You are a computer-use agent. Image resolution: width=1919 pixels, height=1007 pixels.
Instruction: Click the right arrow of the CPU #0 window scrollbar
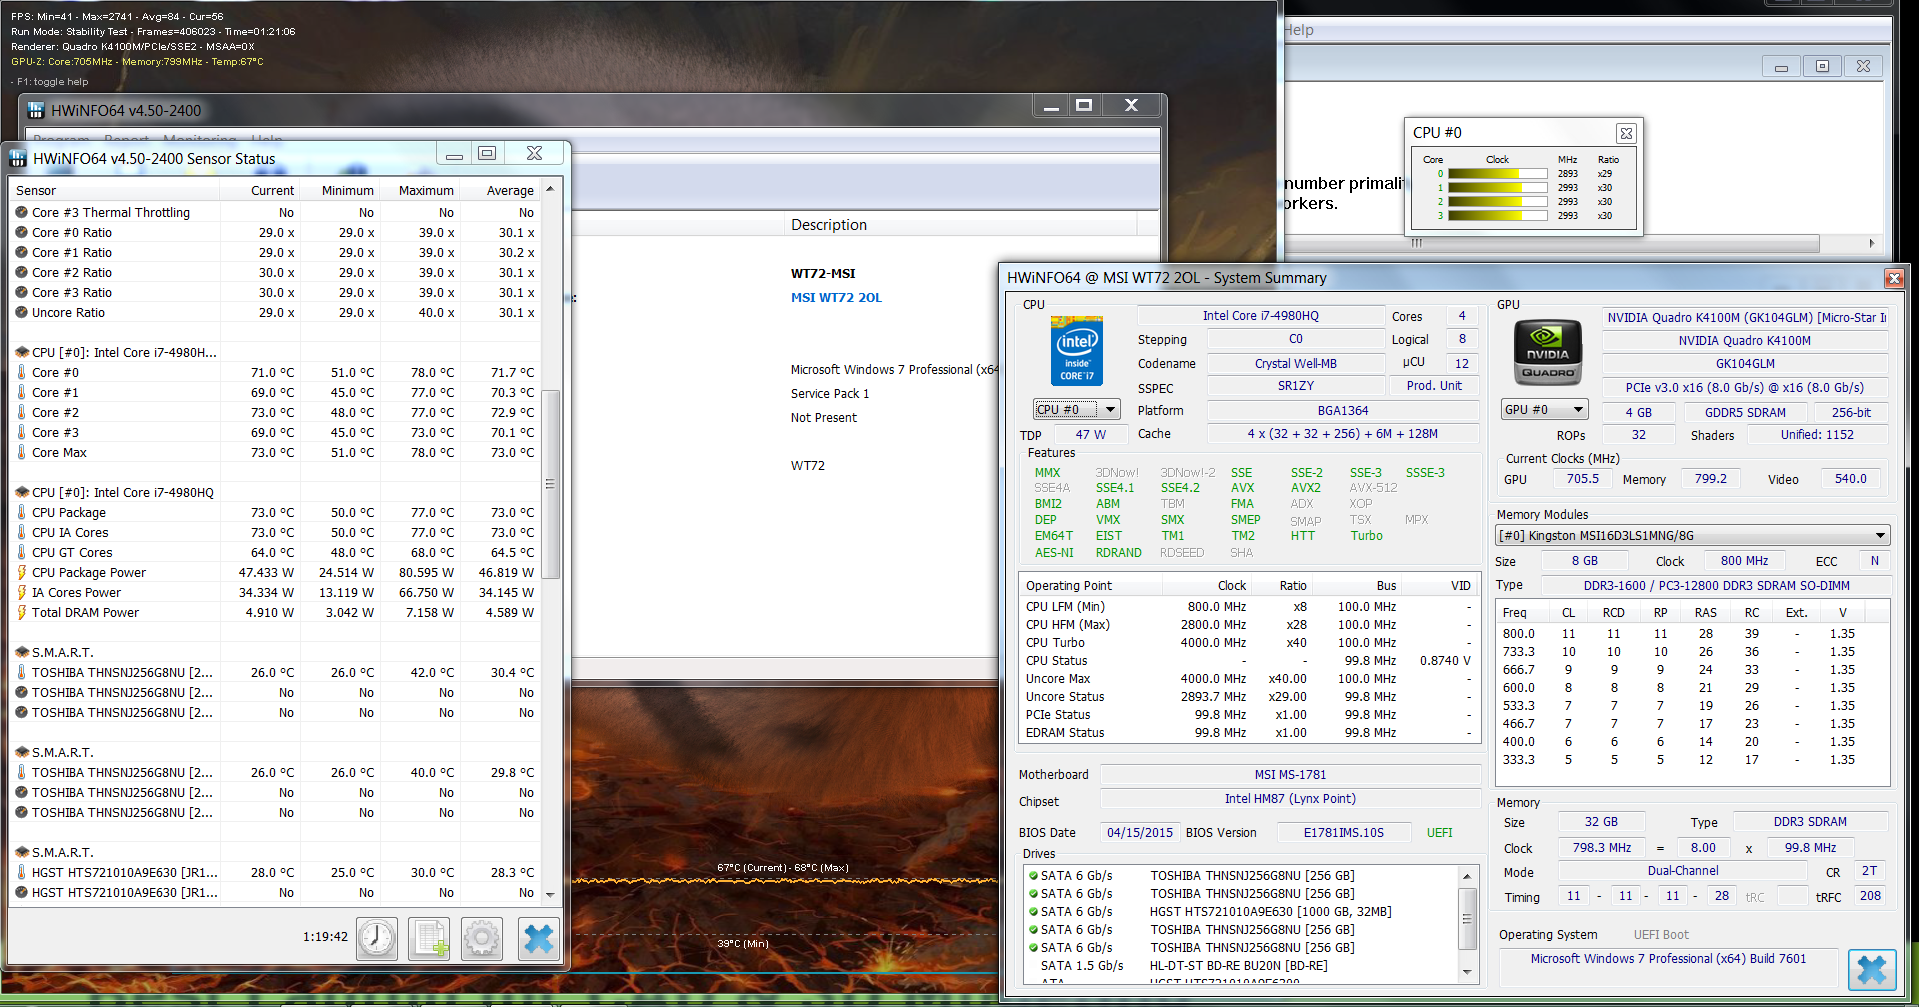coord(1872,243)
